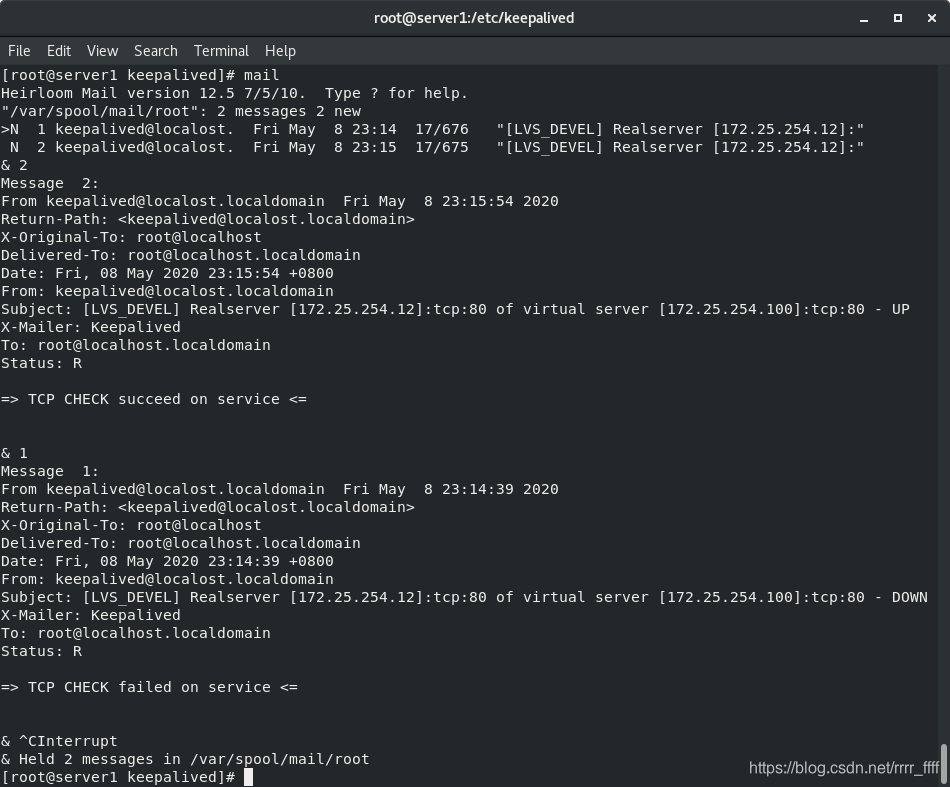Click the '& 2' command line
Image resolution: width=950 pixels, height=787 pixels.
14,165
